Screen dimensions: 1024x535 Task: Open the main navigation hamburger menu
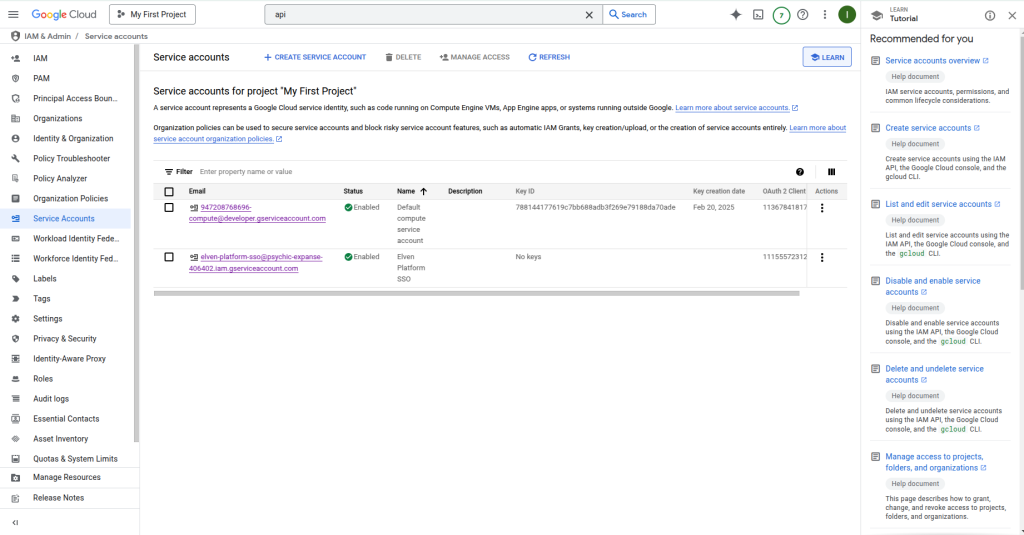point(14,15)
